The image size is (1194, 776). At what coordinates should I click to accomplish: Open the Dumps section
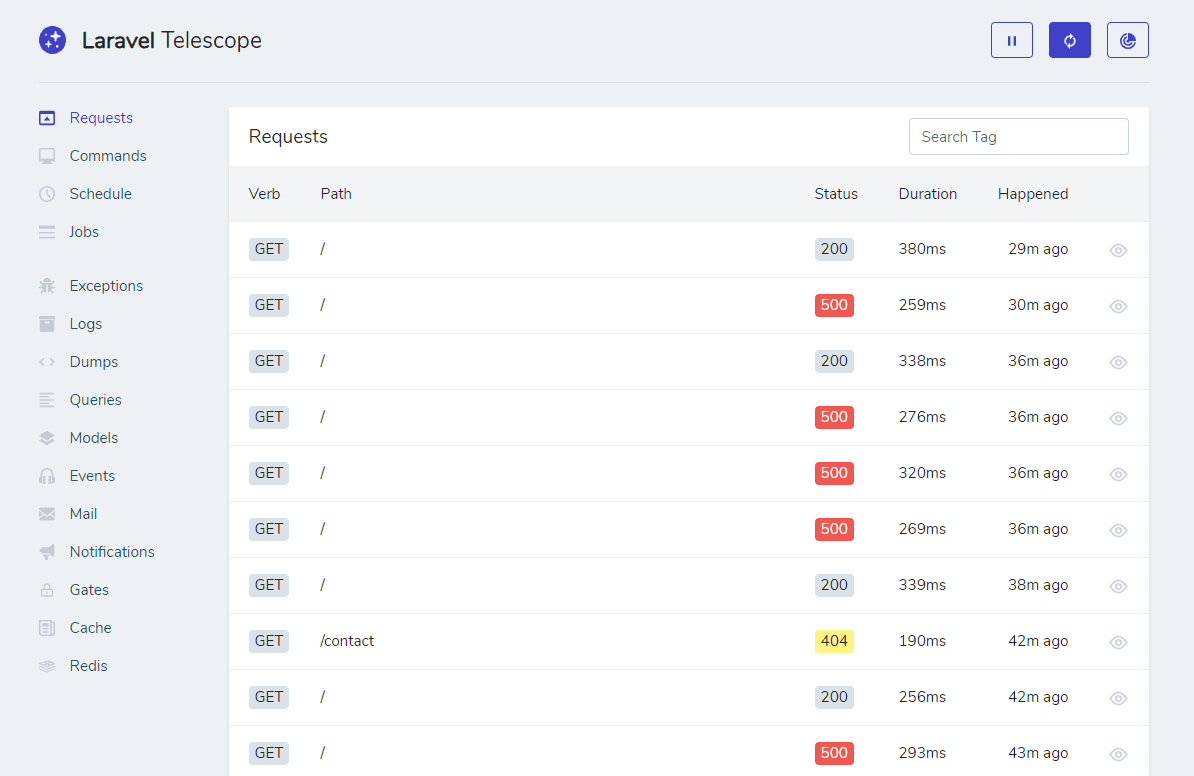[91, 361]
